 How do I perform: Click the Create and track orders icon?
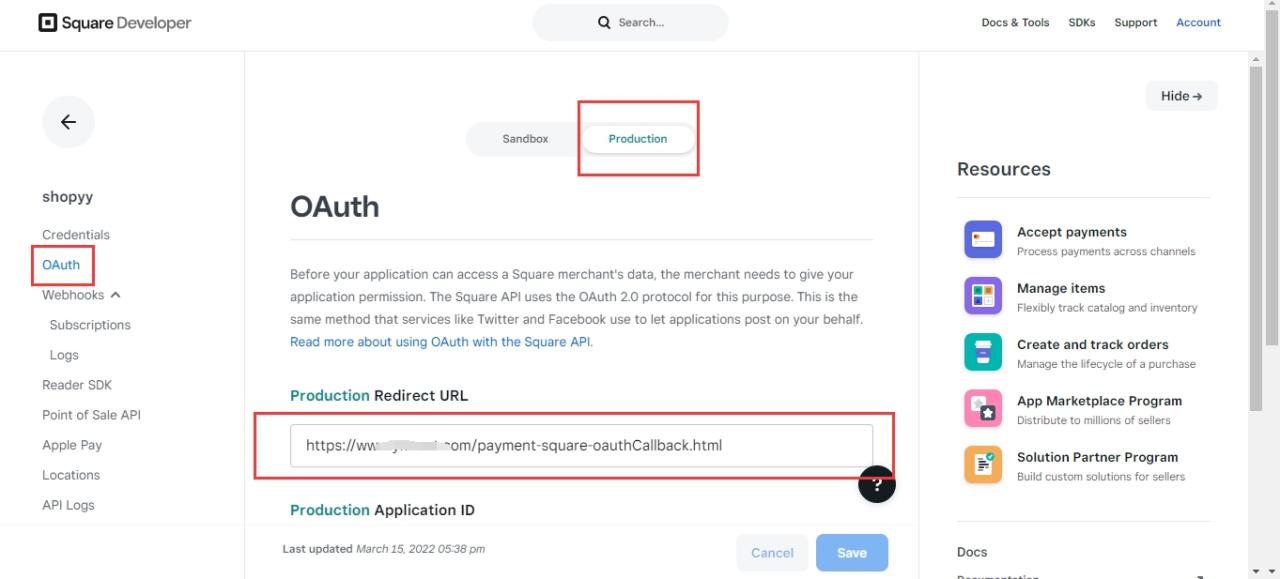982,352
